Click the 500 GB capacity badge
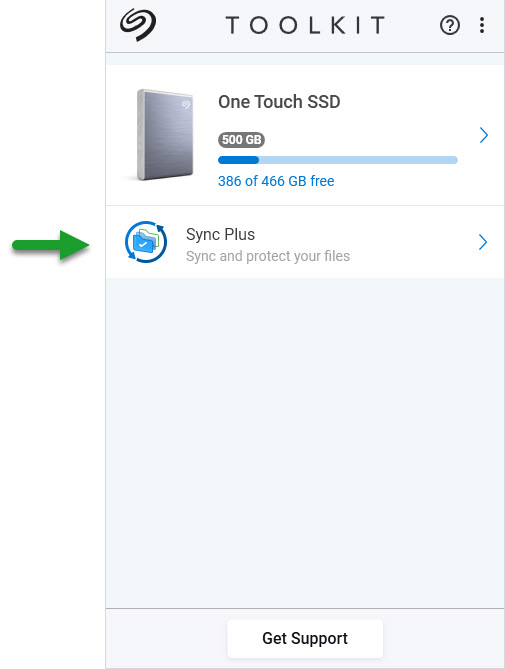This screenshot has width=505, height=669. 241,140
